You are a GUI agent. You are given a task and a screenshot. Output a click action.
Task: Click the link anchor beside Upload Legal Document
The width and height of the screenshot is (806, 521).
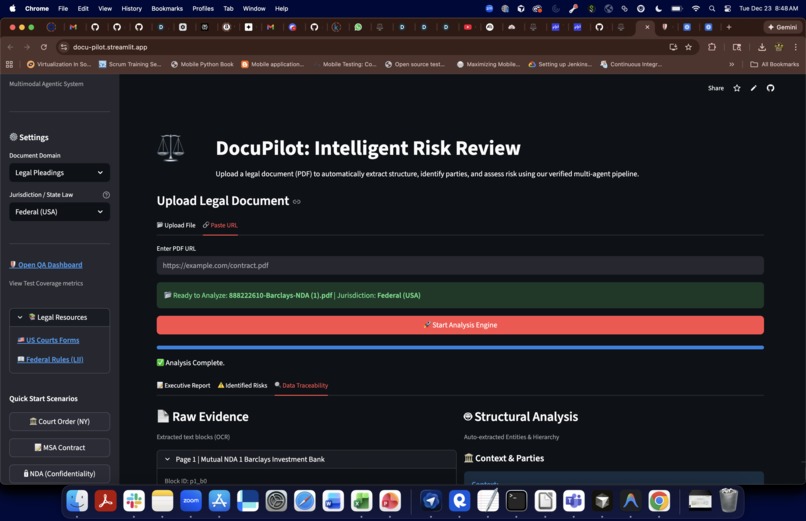[x=297, y=201]
